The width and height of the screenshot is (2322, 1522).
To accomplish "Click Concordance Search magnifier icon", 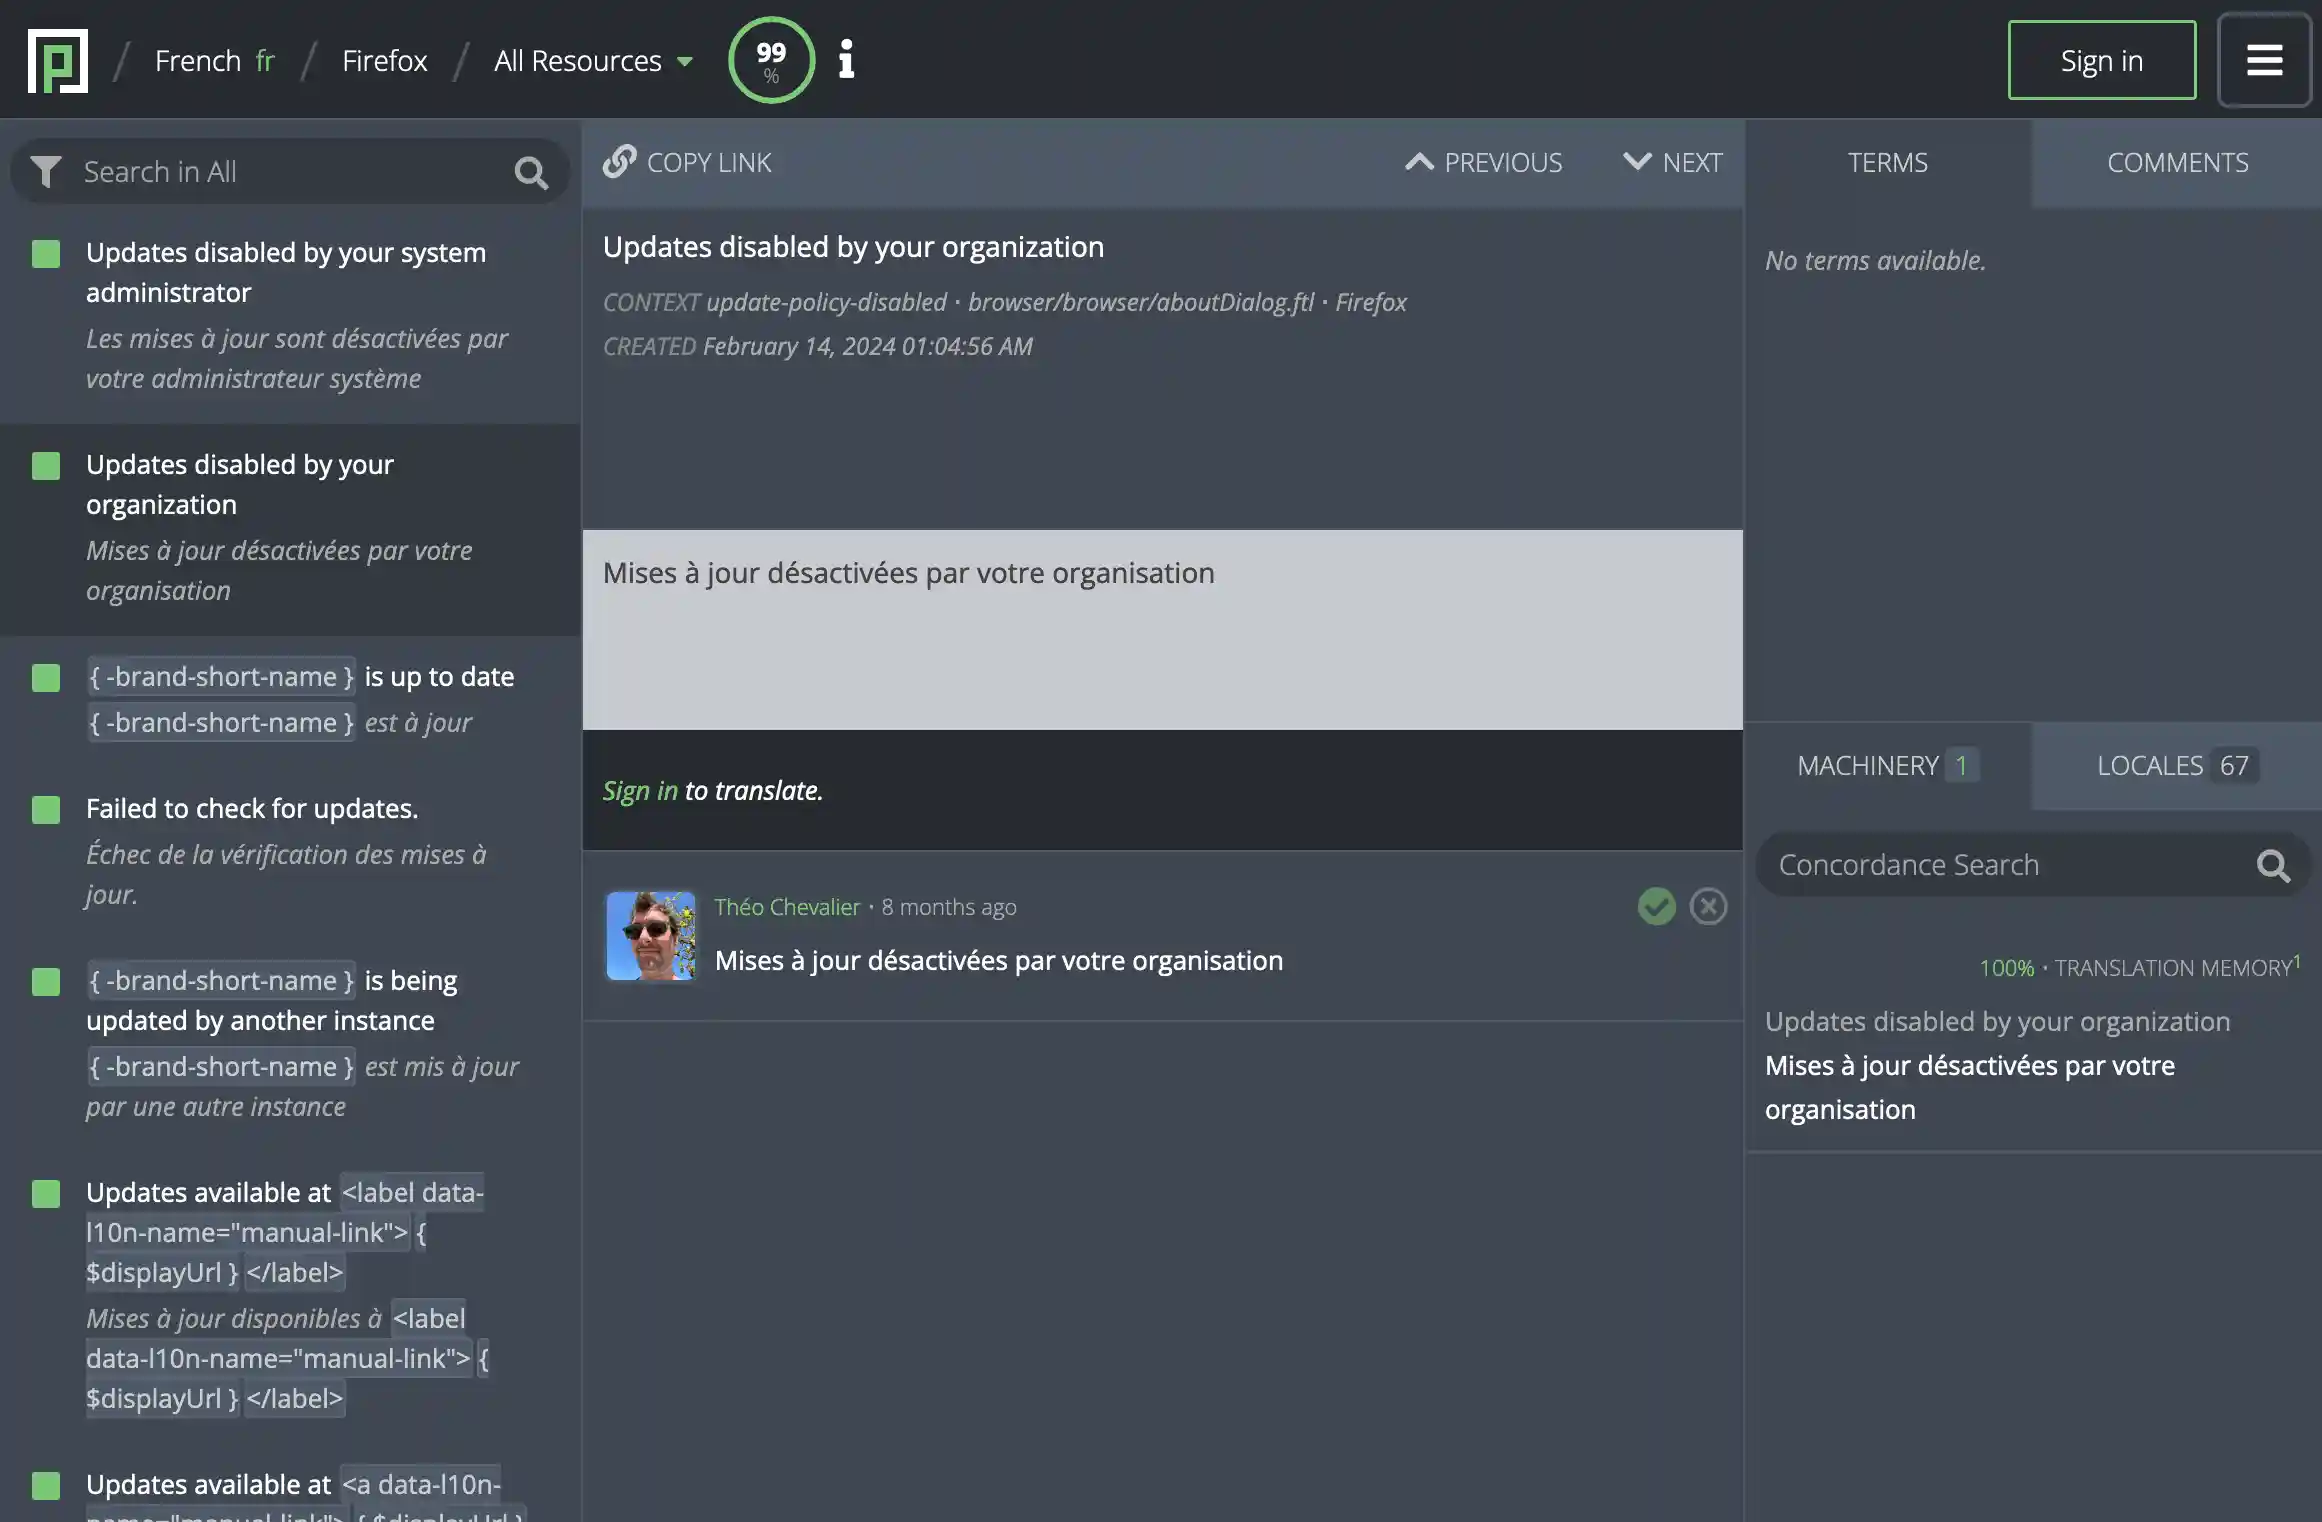I will [2273, 865].
